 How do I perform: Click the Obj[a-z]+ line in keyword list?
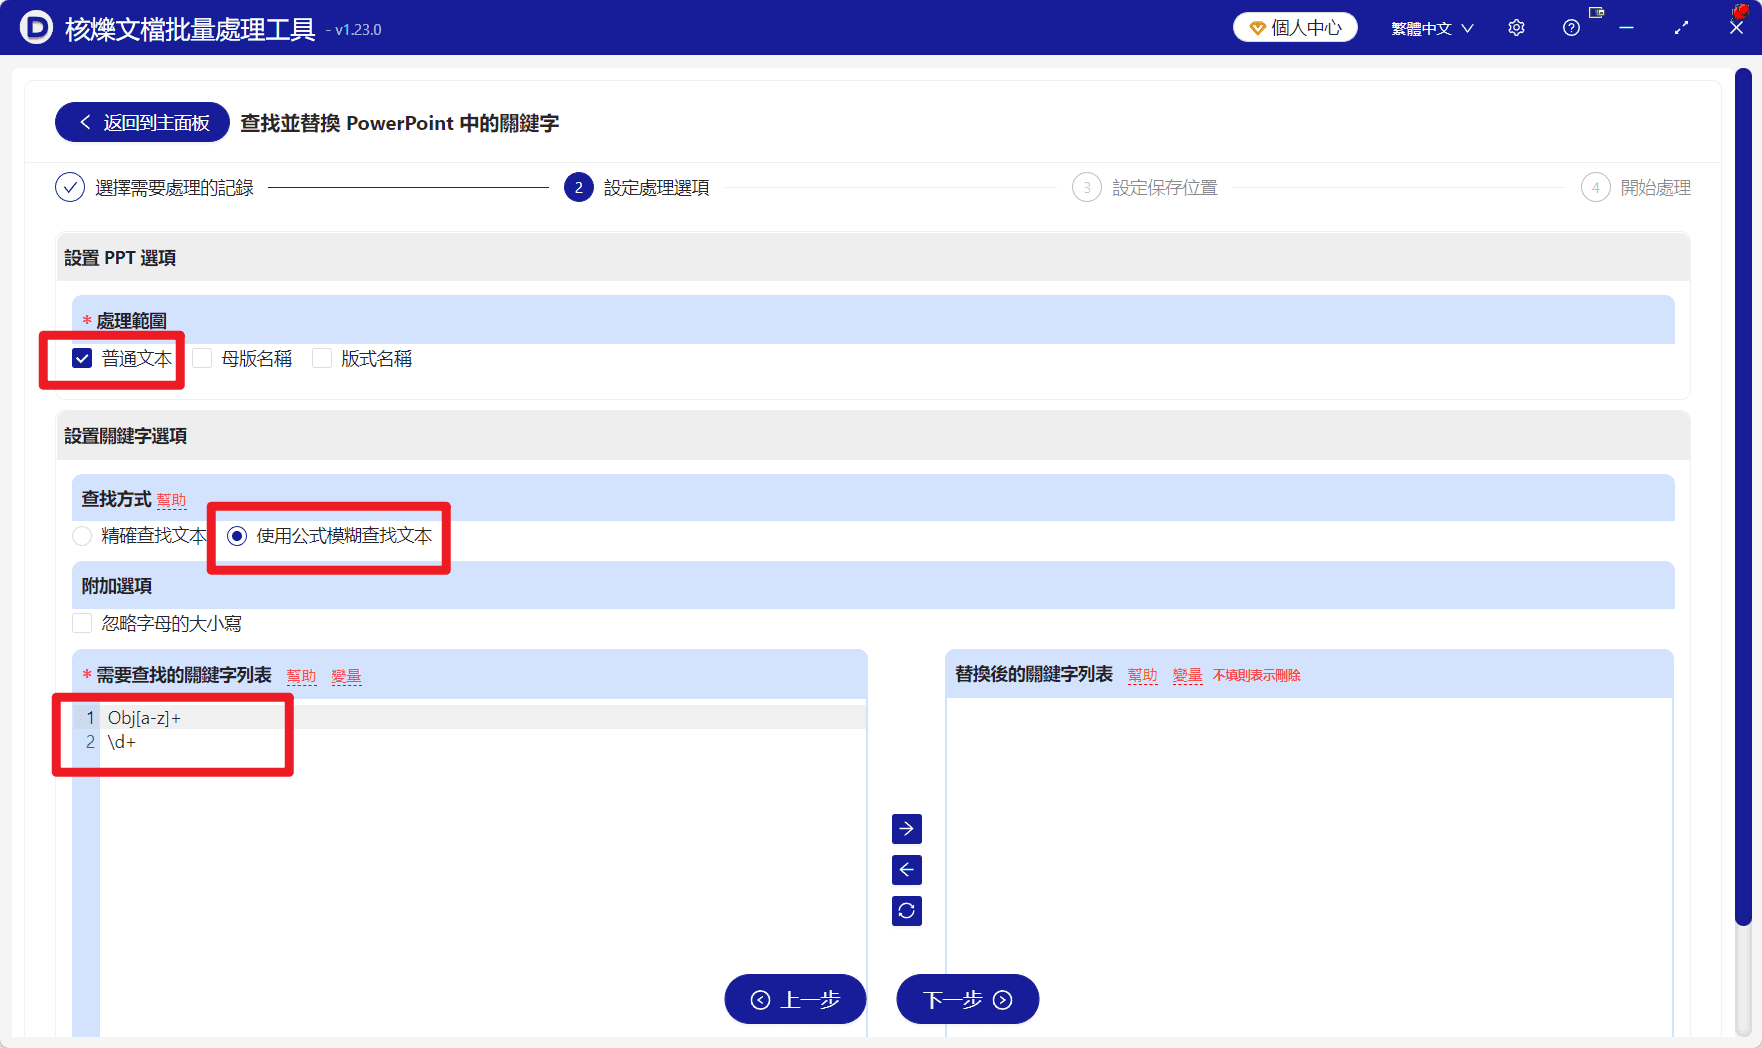tap(484, 717)
